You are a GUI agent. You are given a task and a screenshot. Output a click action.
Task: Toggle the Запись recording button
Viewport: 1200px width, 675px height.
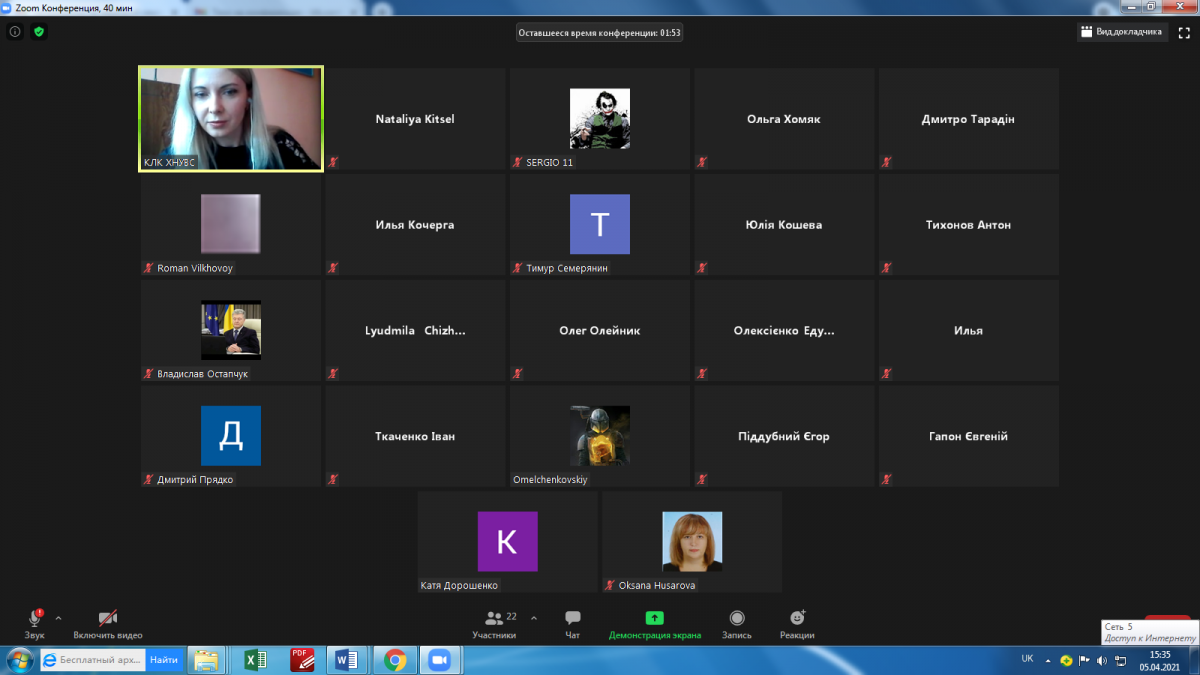tap(737, 624)
